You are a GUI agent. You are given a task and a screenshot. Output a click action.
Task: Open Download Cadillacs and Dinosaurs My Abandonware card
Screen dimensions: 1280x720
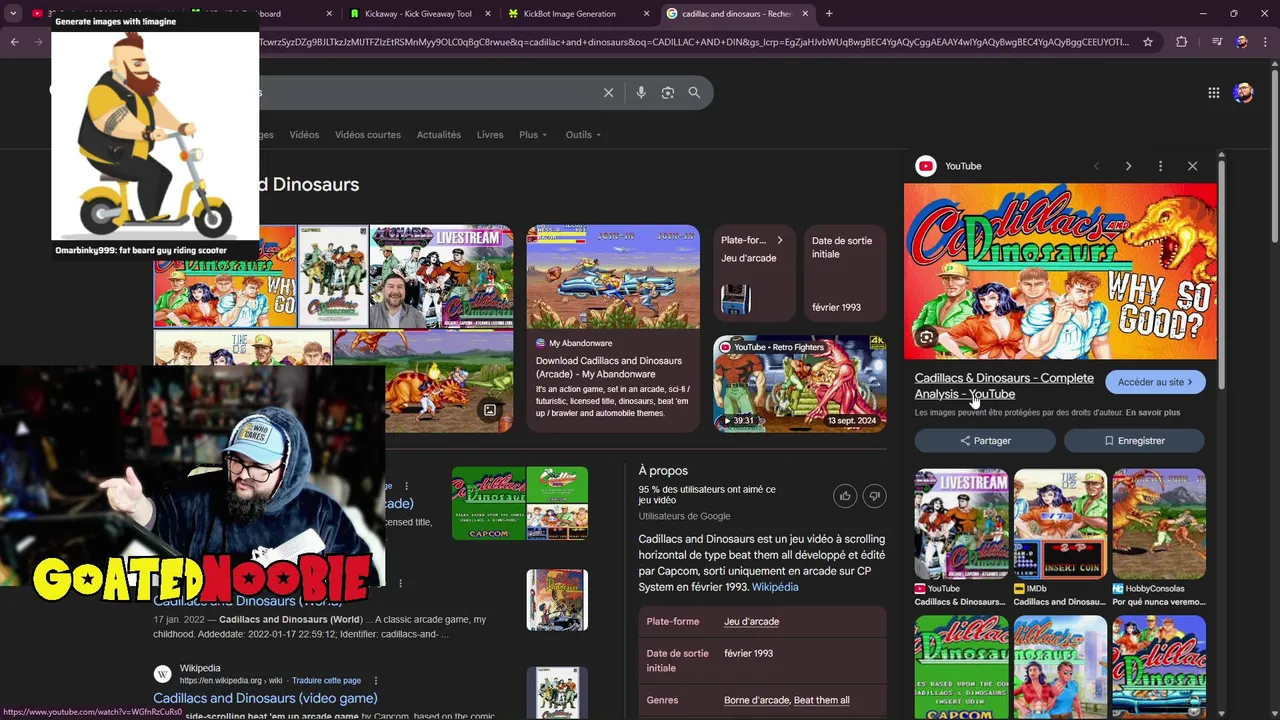613,328
